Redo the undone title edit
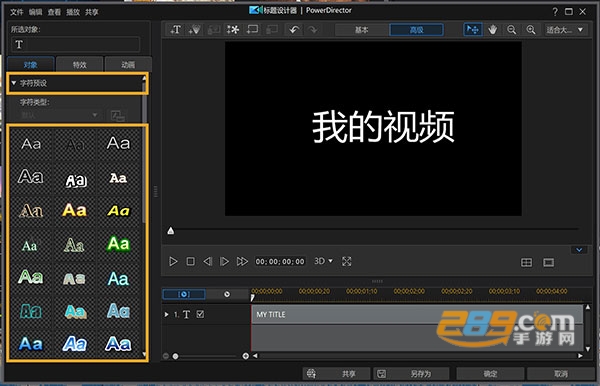 coord(313,29)
